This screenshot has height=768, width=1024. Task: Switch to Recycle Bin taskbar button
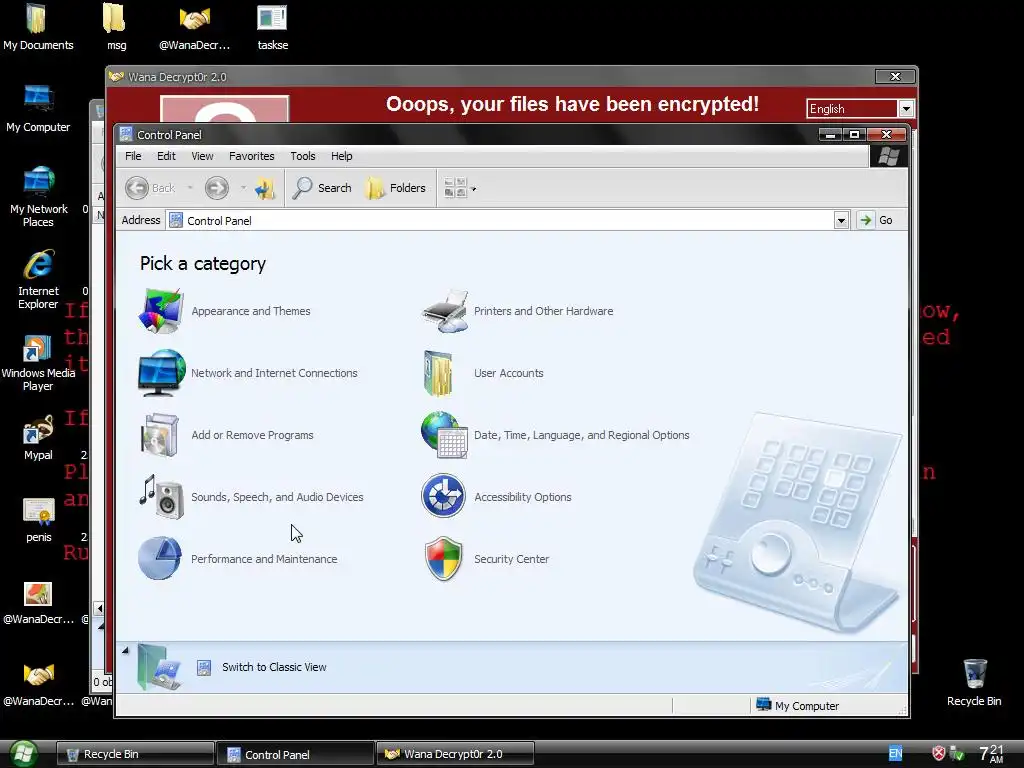click(x=135, y=754)
